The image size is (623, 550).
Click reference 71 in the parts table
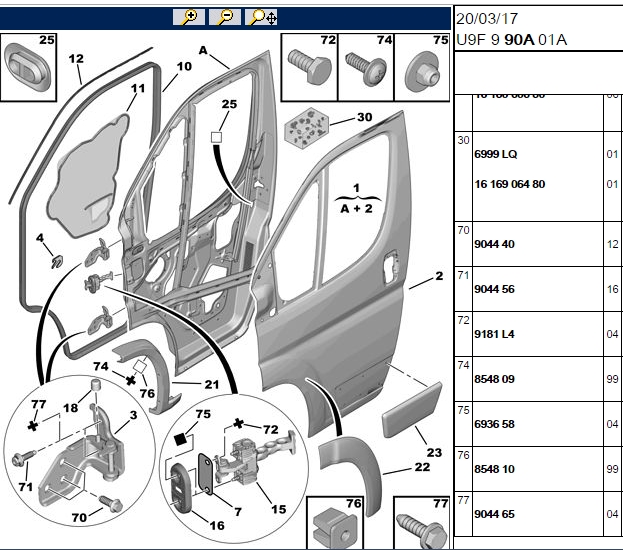(463, 275)
